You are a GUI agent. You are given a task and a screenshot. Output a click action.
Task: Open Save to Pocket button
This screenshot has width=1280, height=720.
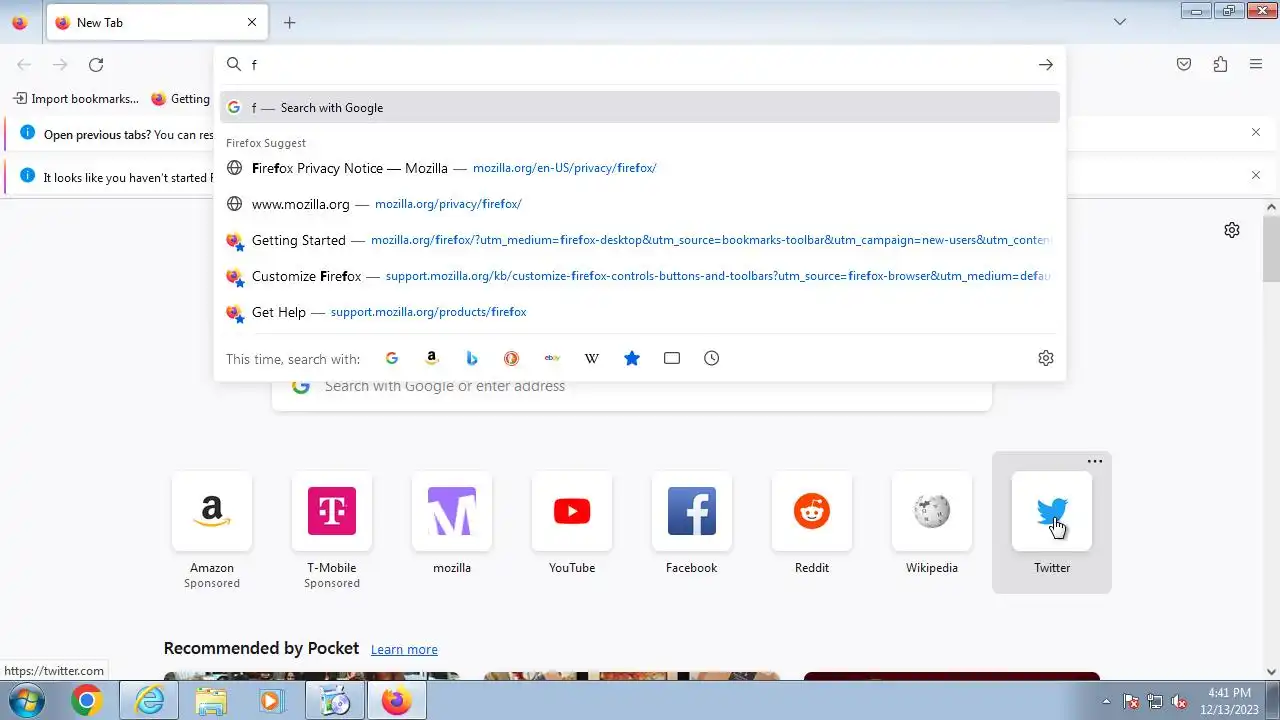point(1184,65)
